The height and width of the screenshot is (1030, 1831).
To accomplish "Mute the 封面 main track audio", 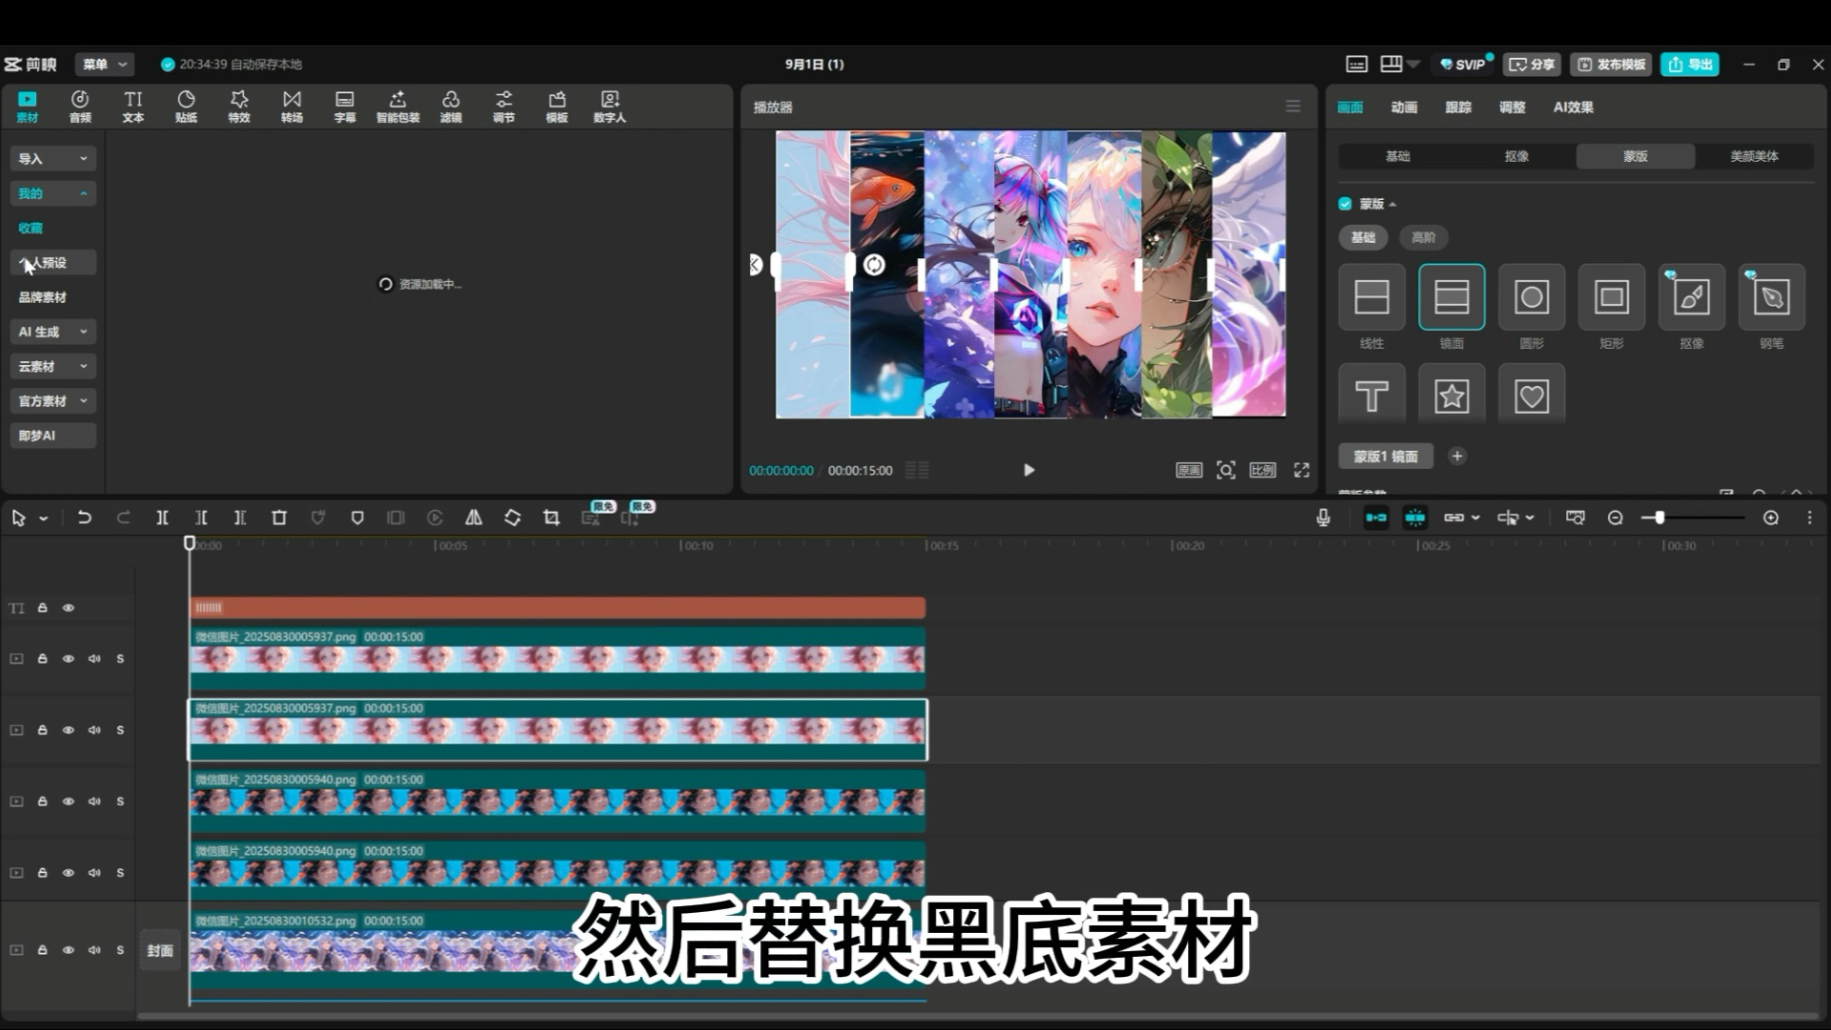I will coord(94,950).
